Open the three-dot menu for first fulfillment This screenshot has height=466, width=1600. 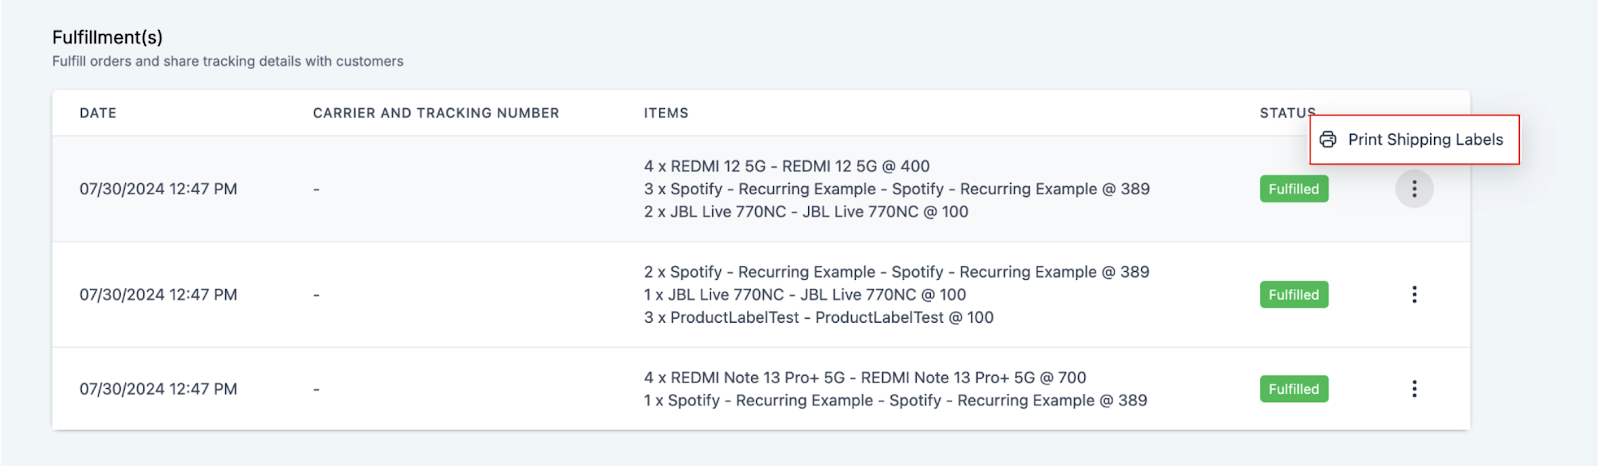1414,189
